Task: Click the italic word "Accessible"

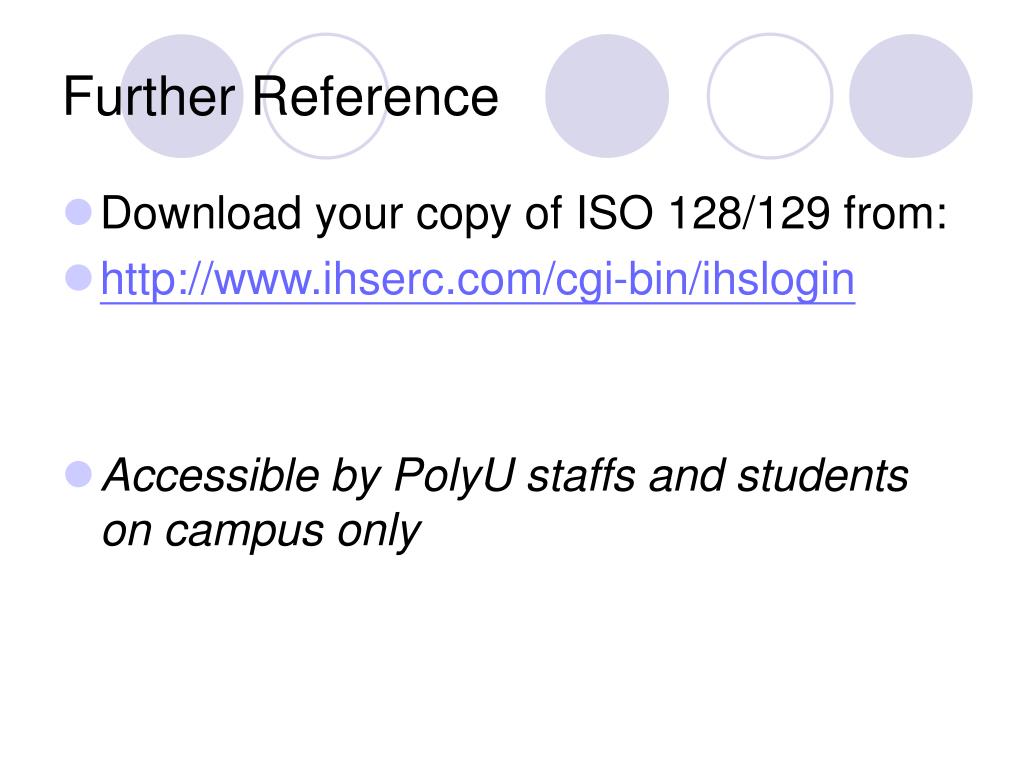Action: point(210,475)
